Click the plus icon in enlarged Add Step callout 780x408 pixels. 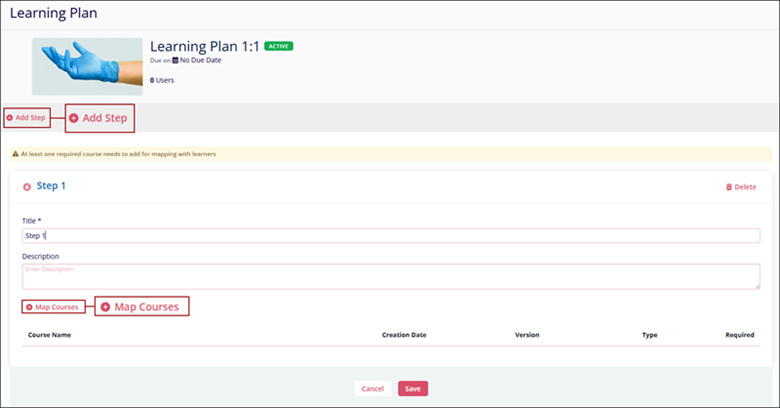click(x=74, y=118)
